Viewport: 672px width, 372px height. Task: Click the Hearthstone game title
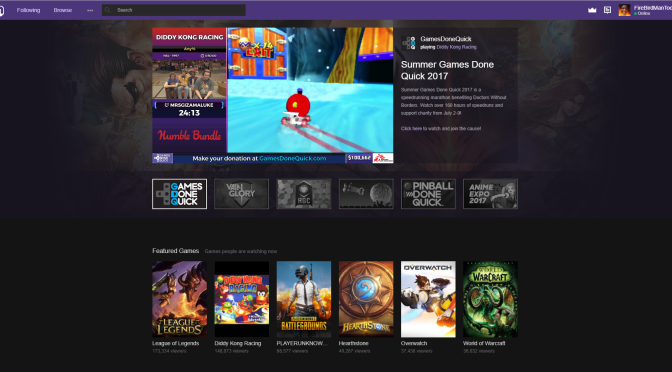point(354,343)
